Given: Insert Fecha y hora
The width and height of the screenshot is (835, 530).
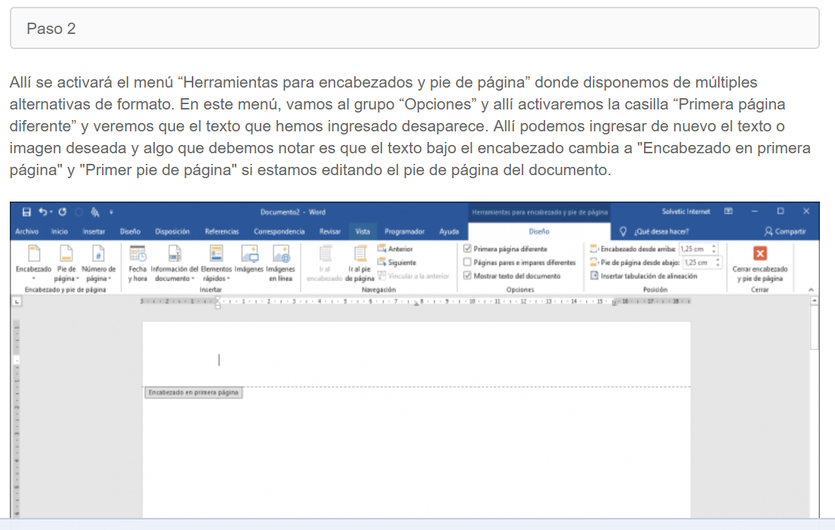Looking at the screenshot, I should (137, 261).
